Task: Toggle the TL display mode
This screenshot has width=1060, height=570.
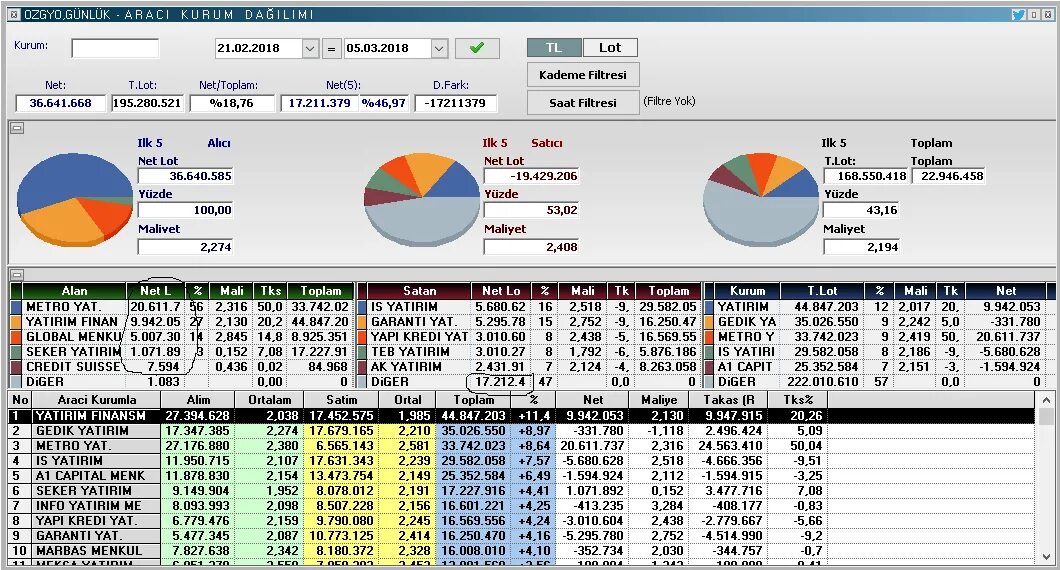Action: (554, 47)
